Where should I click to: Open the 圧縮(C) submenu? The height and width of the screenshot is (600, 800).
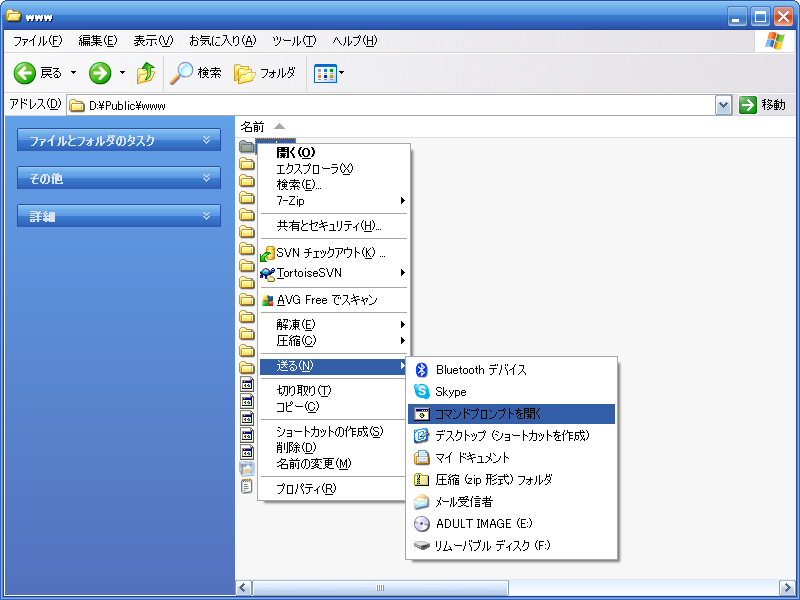click(x=334, y=341)
